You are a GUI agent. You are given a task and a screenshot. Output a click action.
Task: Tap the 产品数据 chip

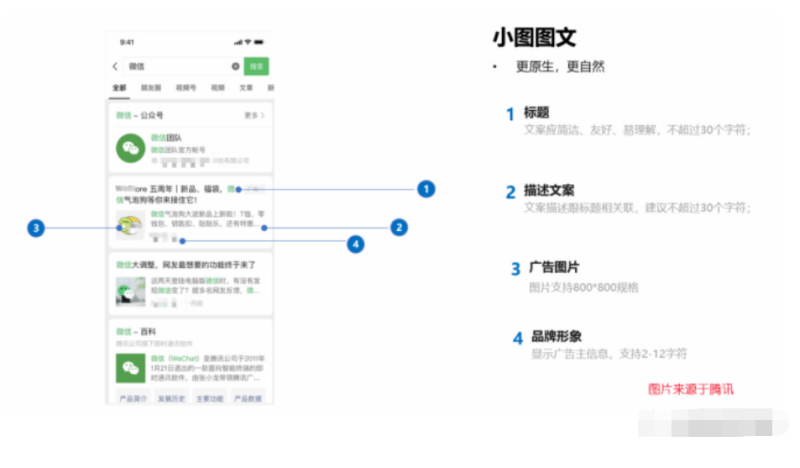click(x=248, y=399)
